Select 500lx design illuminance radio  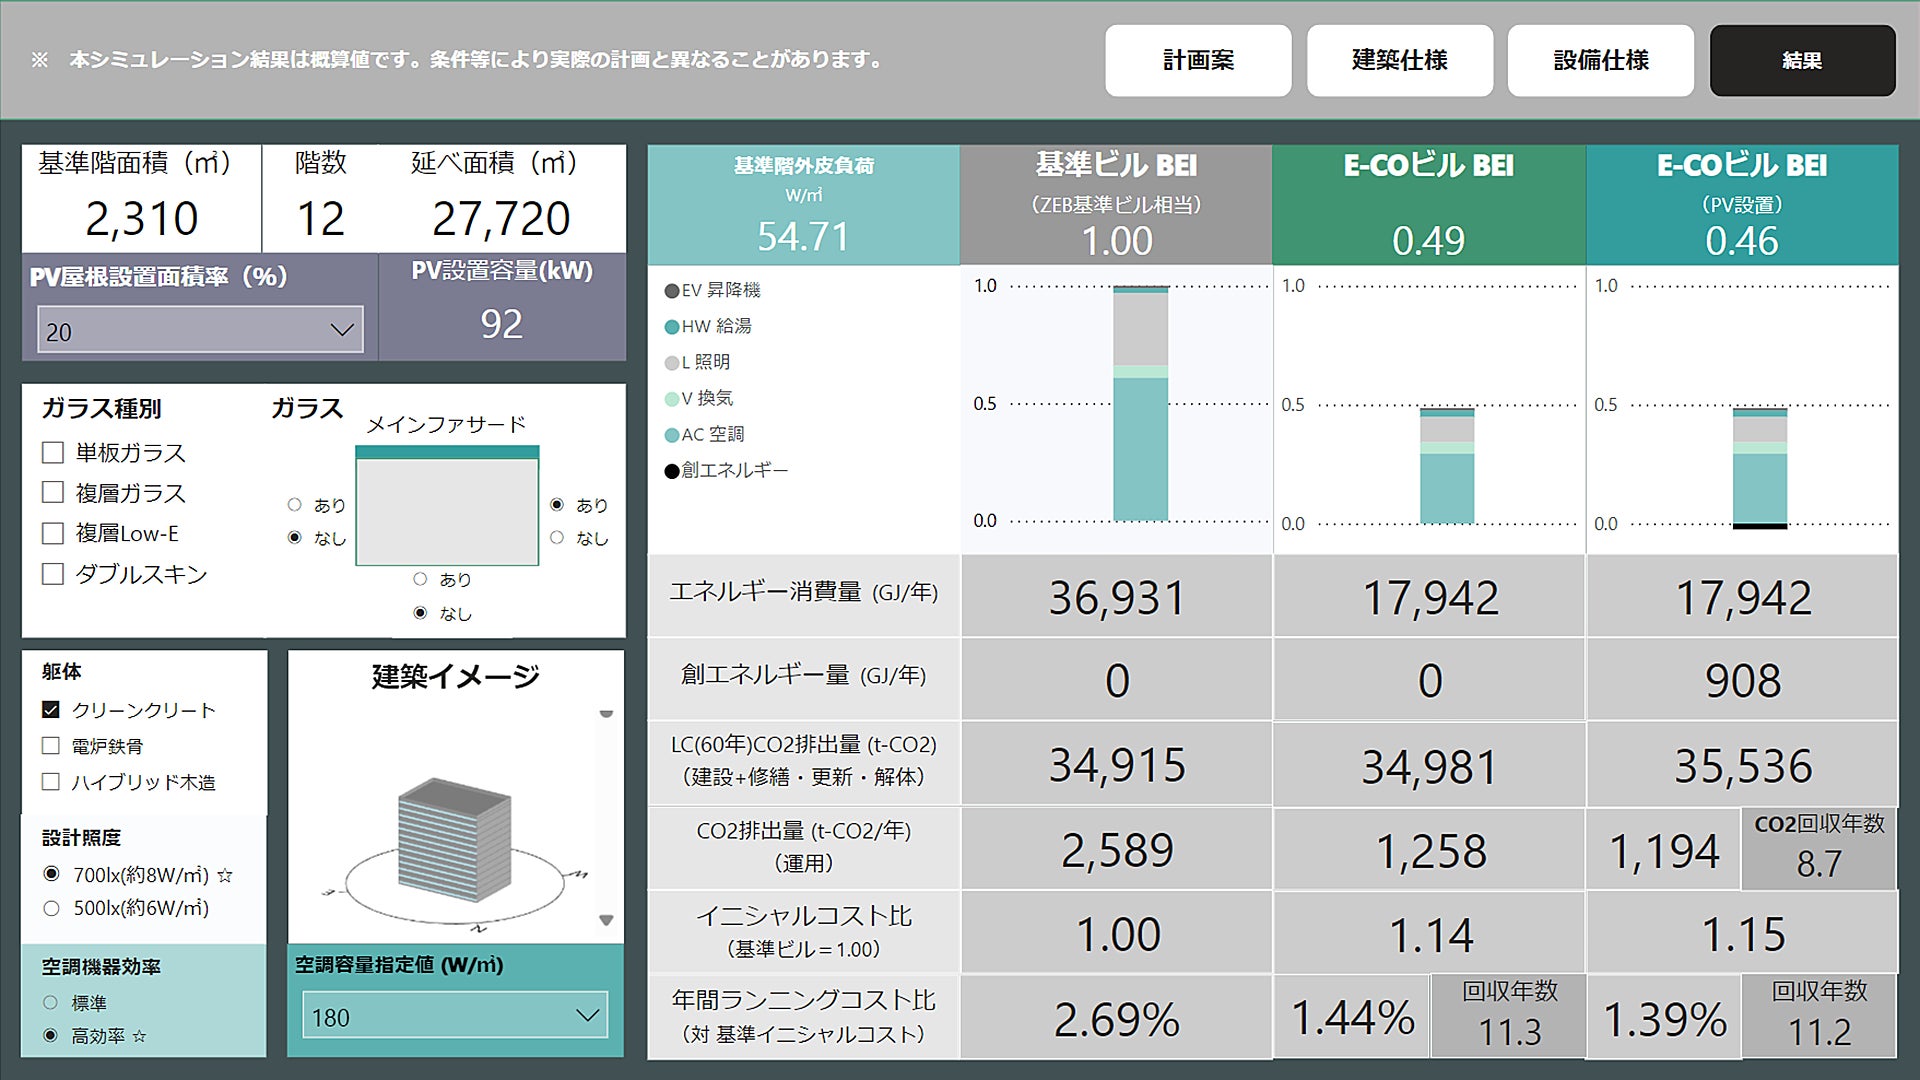click(x=52, y=908)
